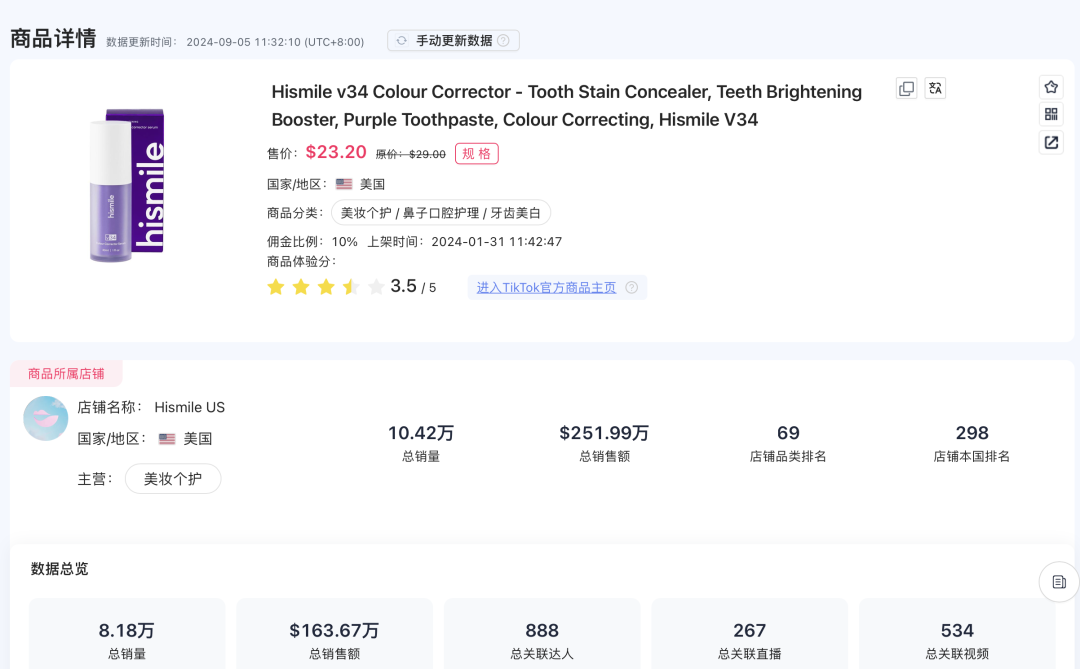
Task: Click 888 总关联达人 card
Action: pos(542,634)
